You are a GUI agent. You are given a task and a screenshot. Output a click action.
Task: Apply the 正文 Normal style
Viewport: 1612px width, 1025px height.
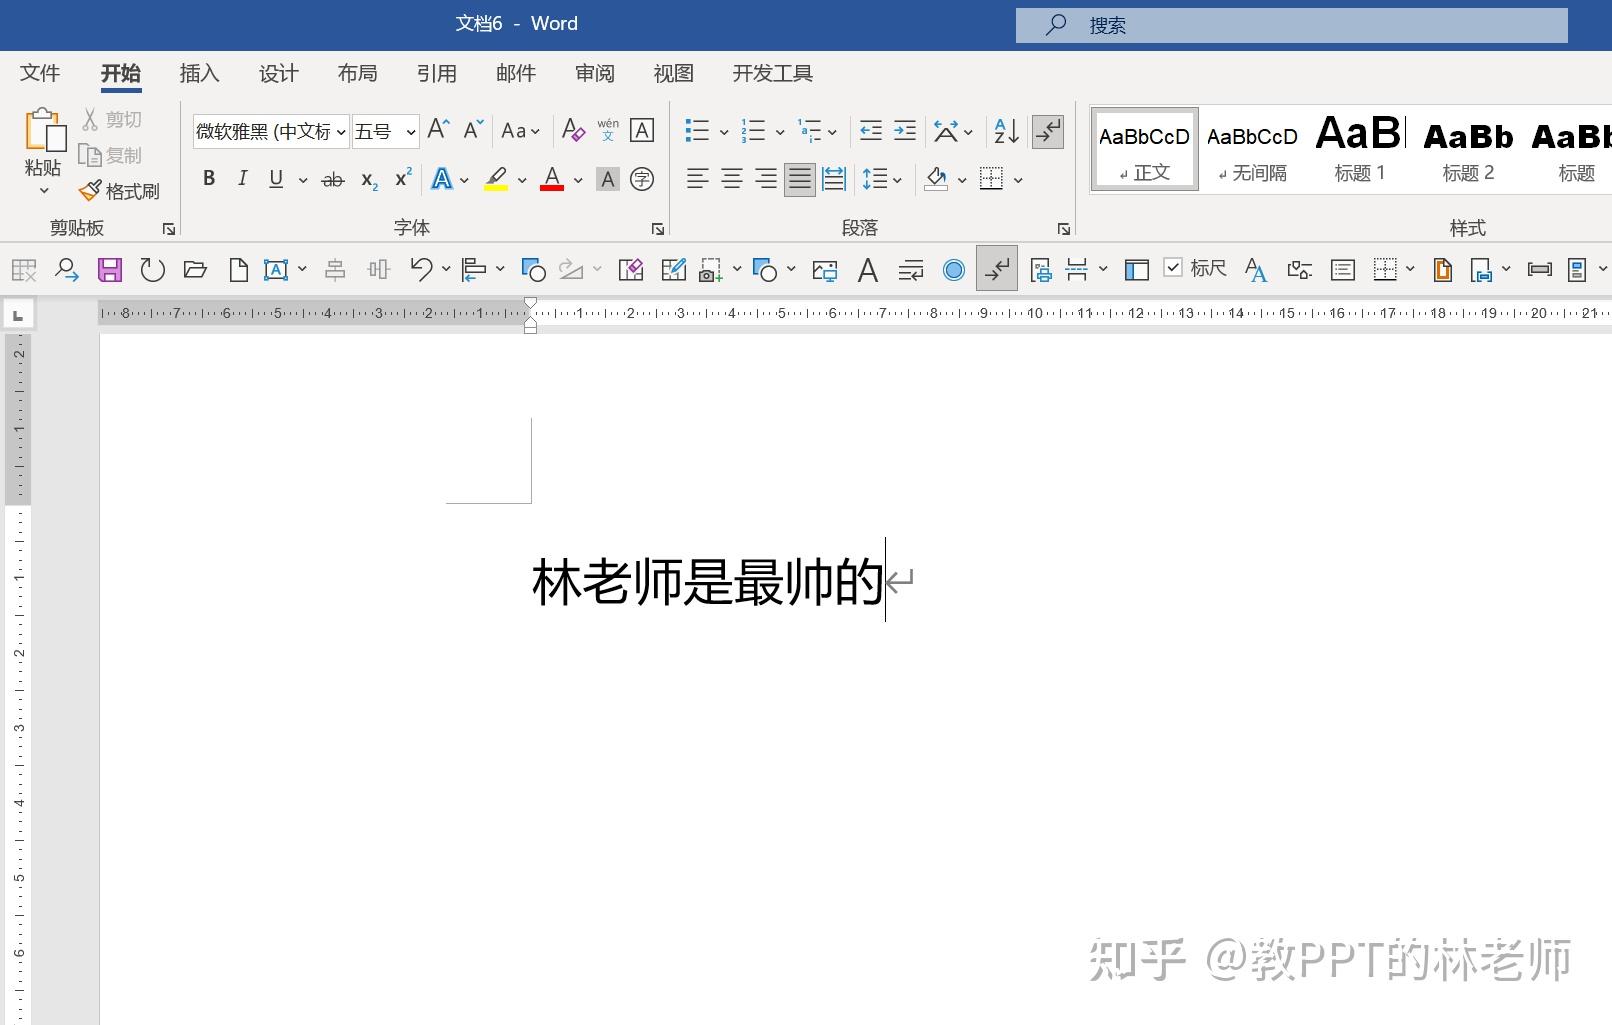point(1144,149)
